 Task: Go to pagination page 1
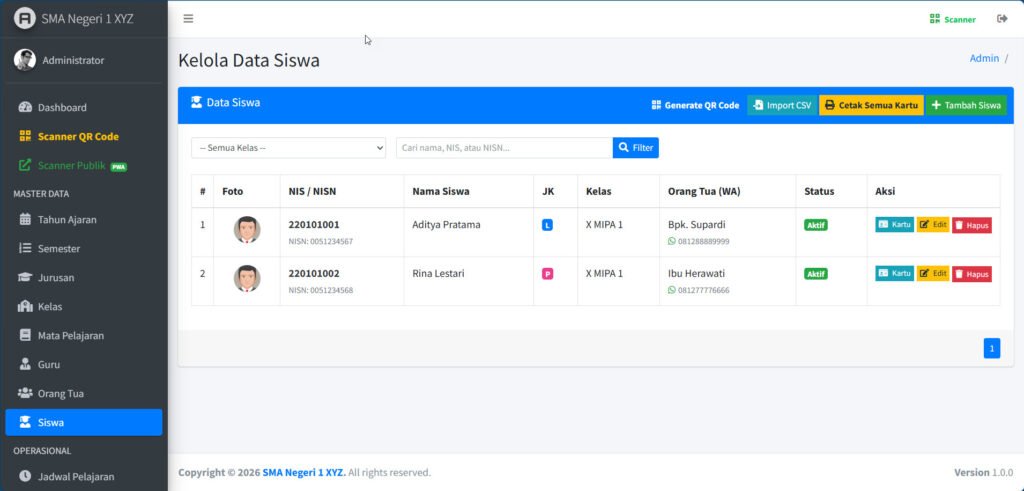pyautogui.click(x=991, y=349)
